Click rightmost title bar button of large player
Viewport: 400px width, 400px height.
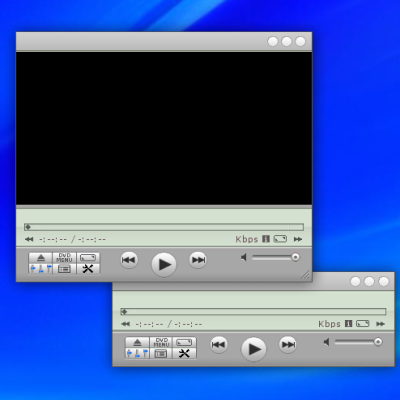[x=300, y=42]
